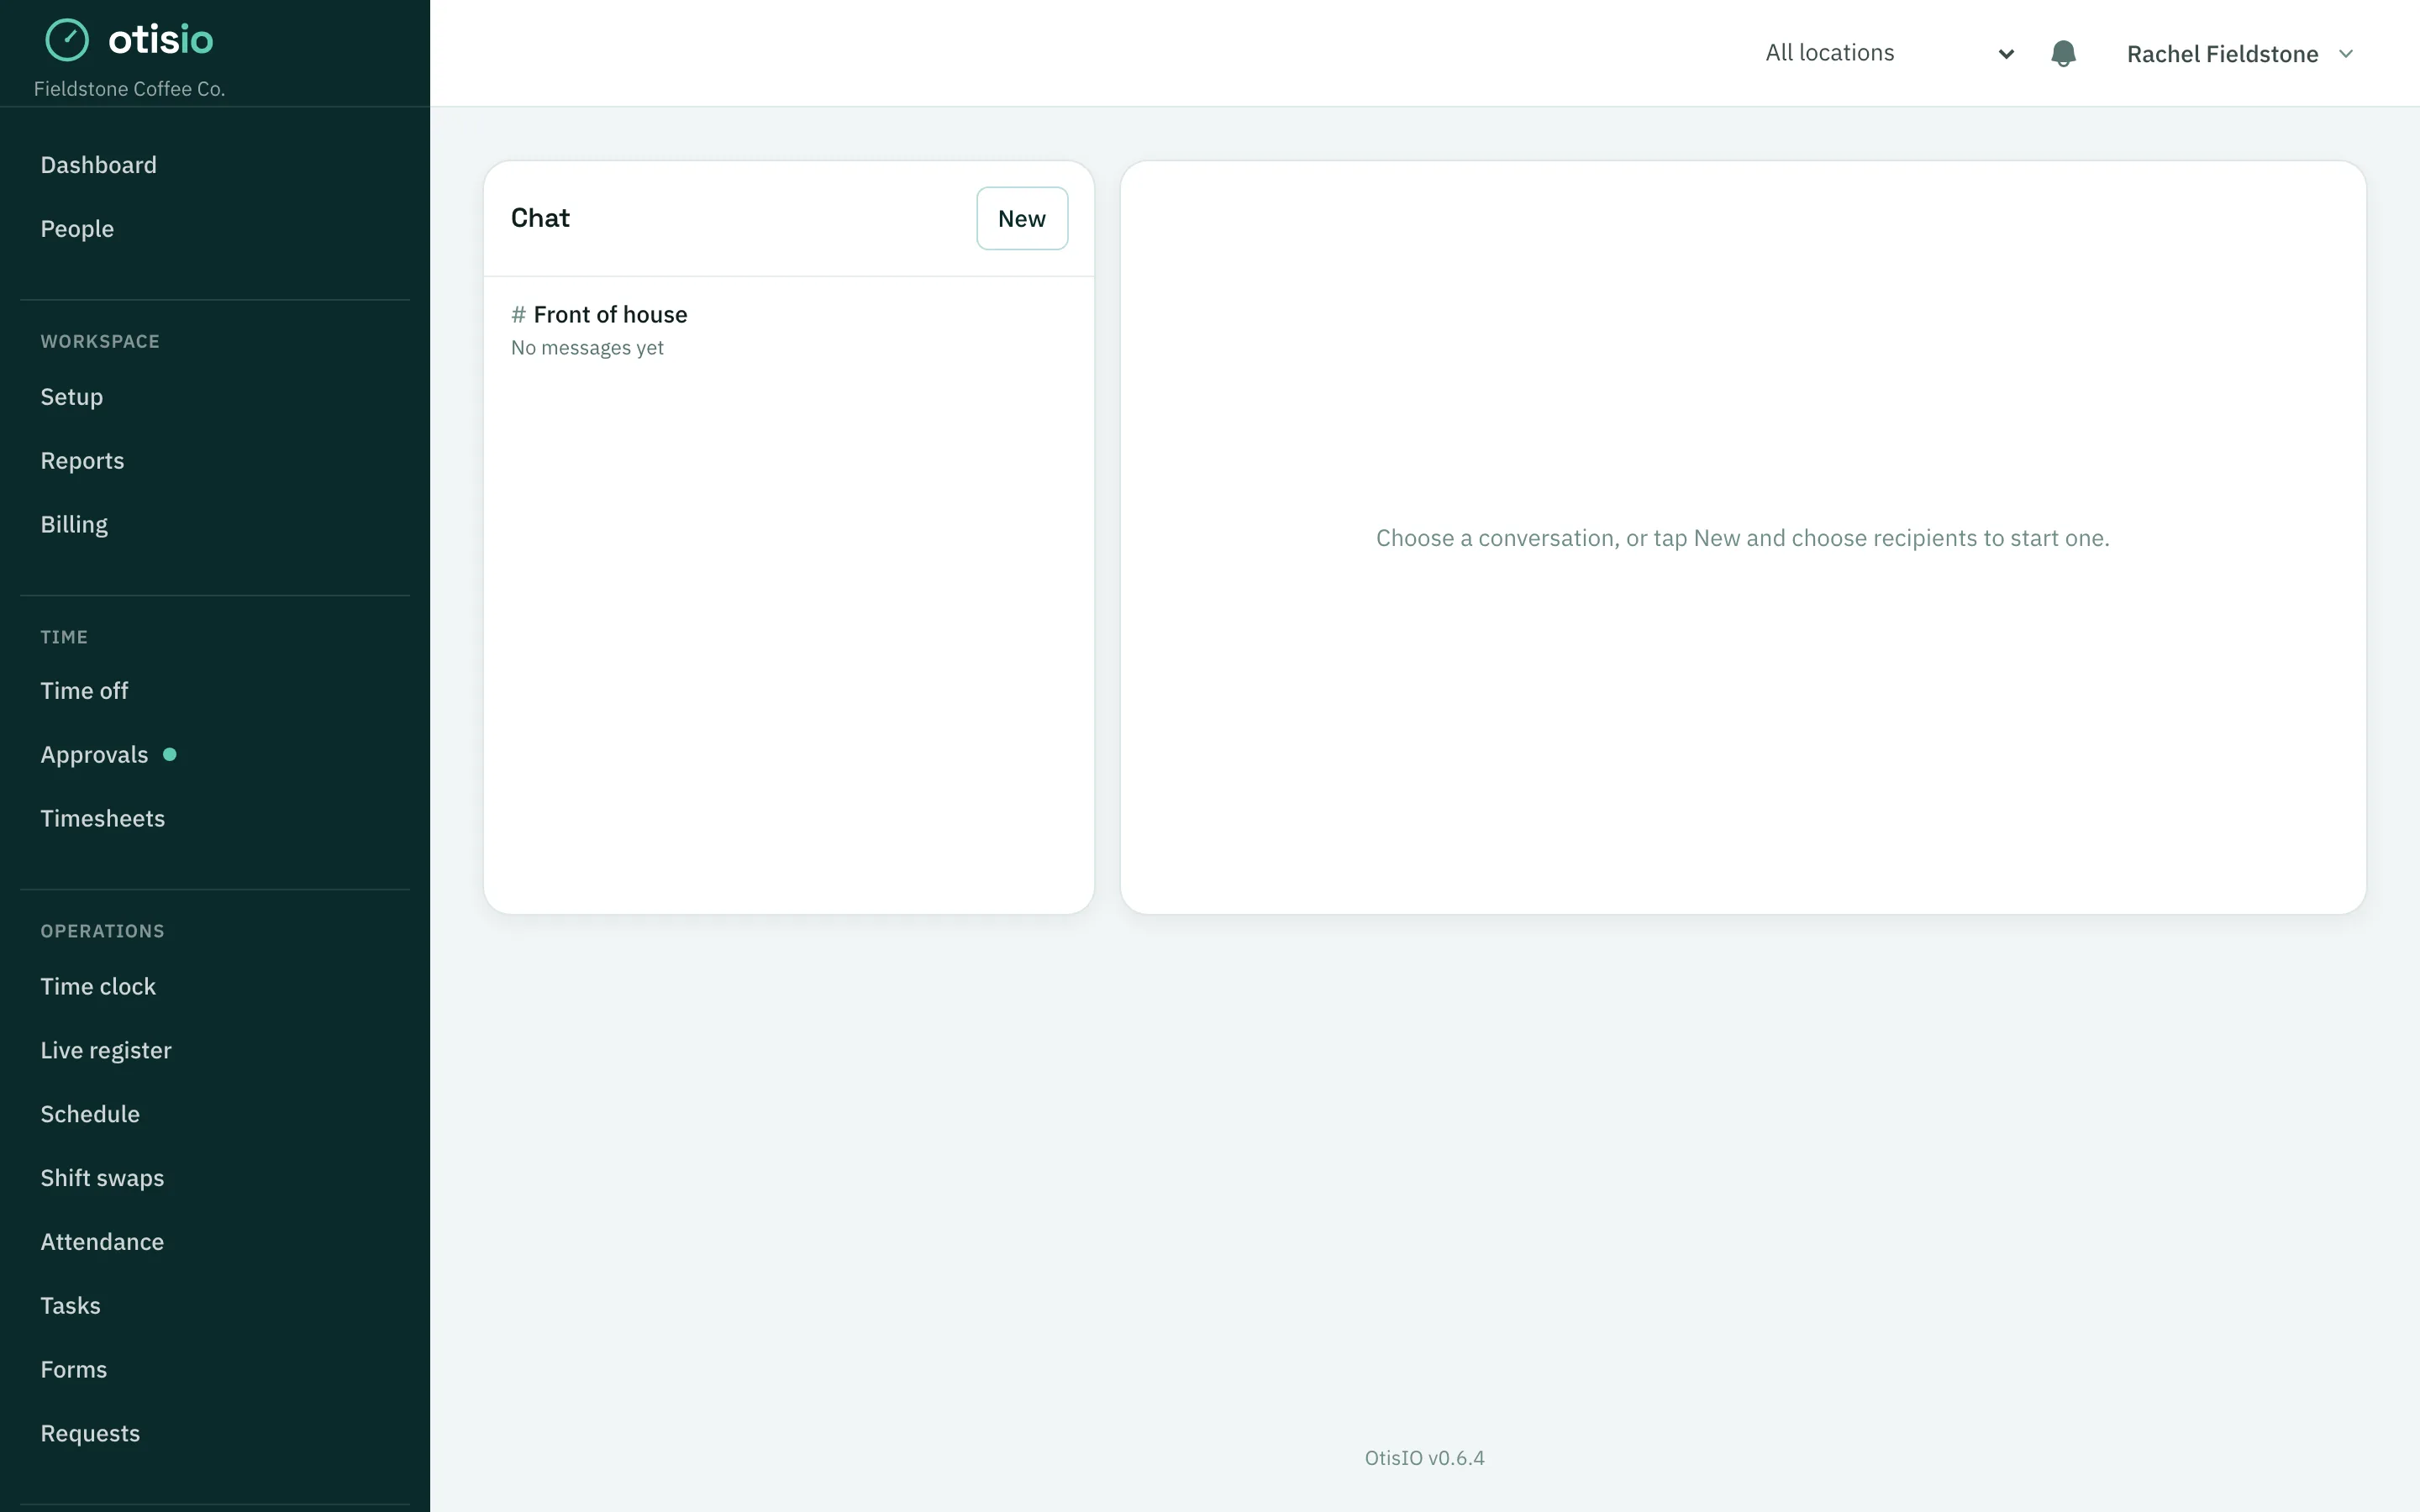The image size is (2420, 1512).
Task: Click the Chat panel heading
Action: [x=540, y=218]
